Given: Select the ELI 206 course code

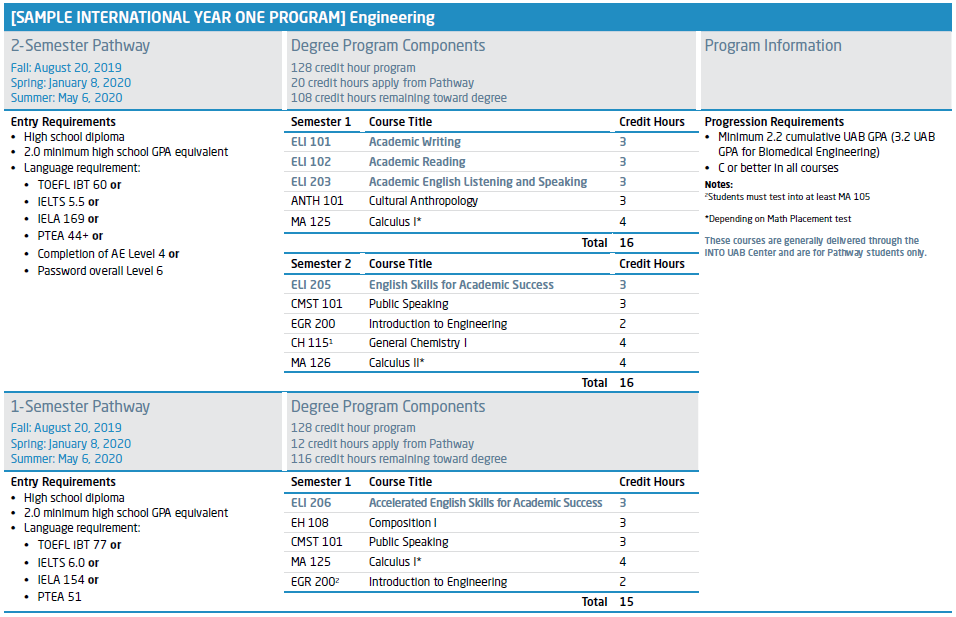Looking at the screenshot, I should pos(311,503).
